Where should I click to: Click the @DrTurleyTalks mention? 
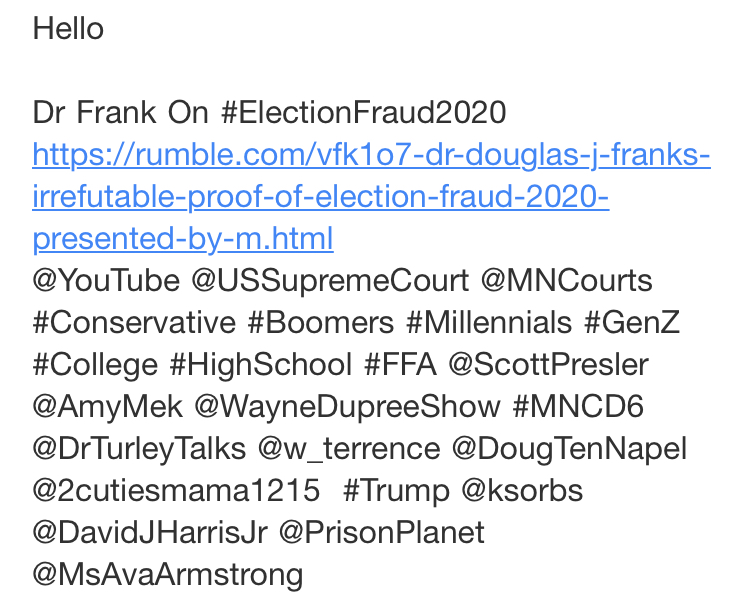[139, 449]
